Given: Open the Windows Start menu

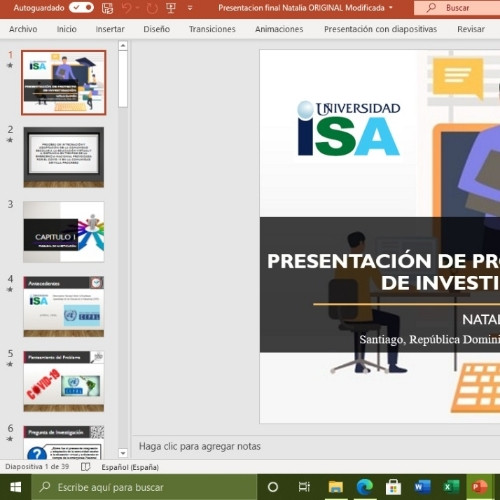Looking at the screenshot, I should tap(16, 487).
